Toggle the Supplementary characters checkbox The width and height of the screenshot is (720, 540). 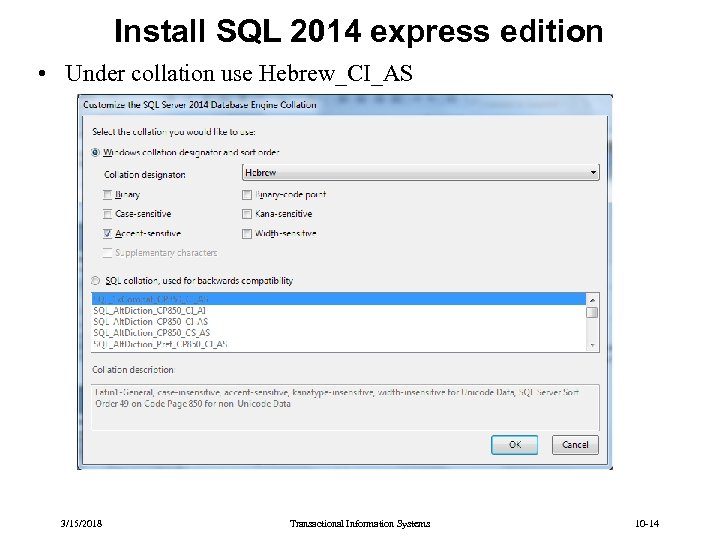point(107,253)
